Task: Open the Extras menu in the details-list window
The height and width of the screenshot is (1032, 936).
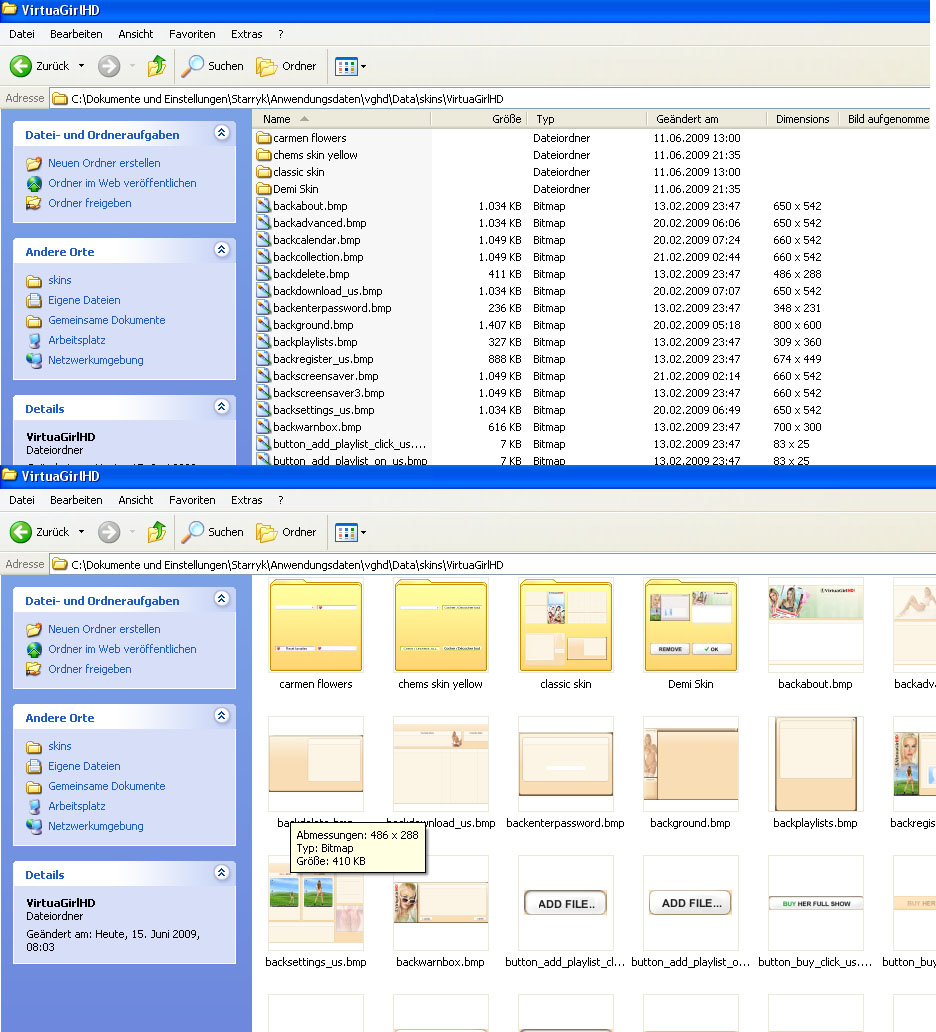Action: tap(246, 34)
